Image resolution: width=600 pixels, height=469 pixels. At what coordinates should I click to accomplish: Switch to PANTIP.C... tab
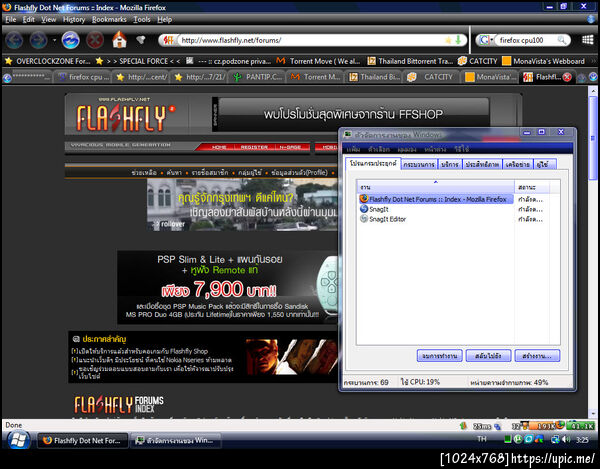[x=258, y=77]
